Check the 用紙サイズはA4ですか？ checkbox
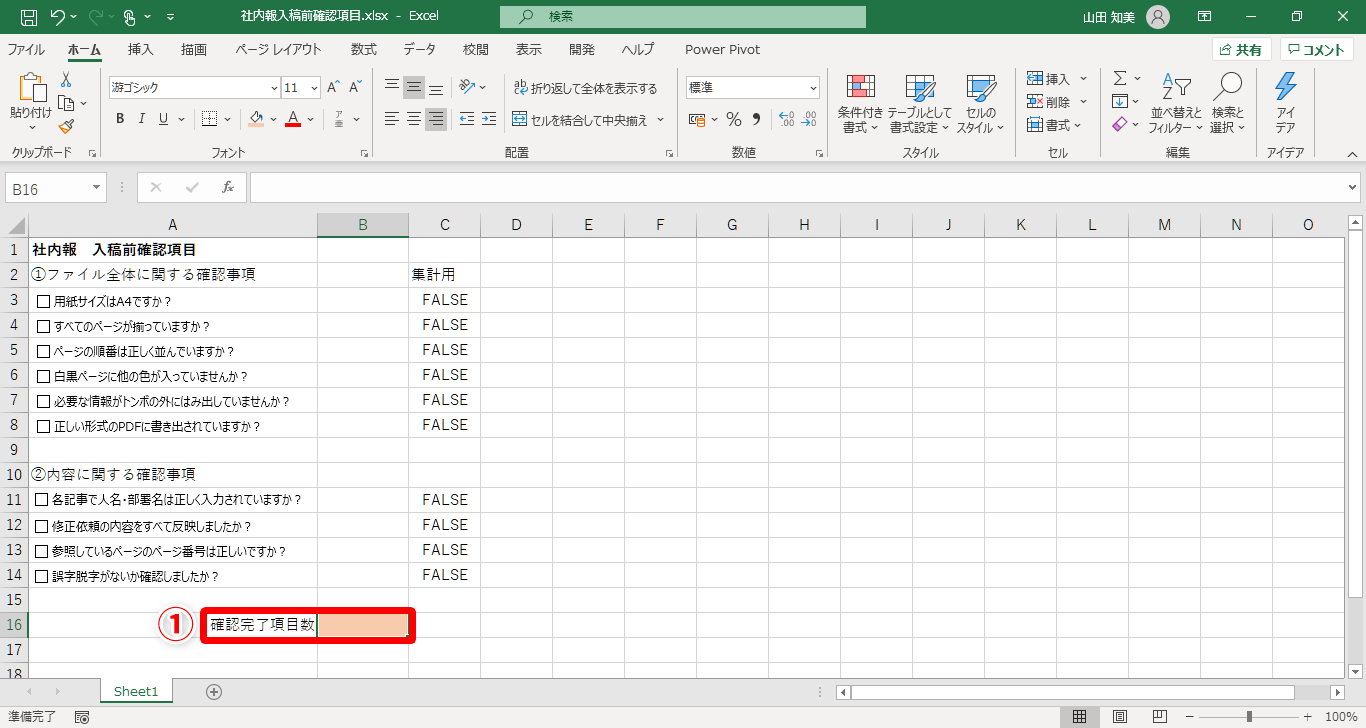This screenshot has width=1366, height=728. pos(43,301)
